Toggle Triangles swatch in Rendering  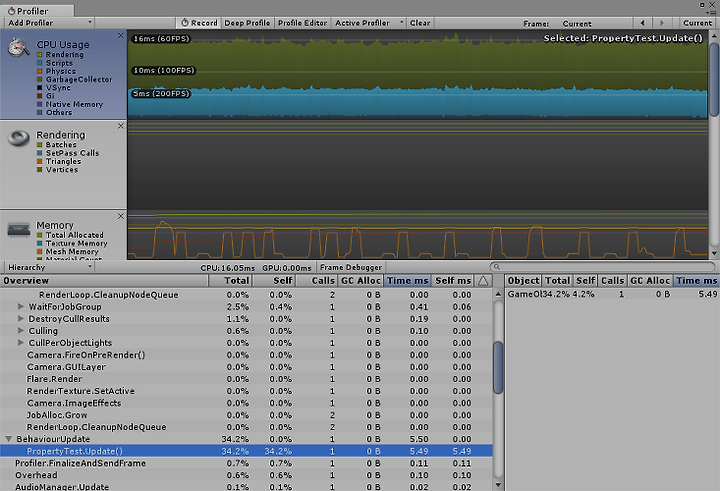[39, 161]
